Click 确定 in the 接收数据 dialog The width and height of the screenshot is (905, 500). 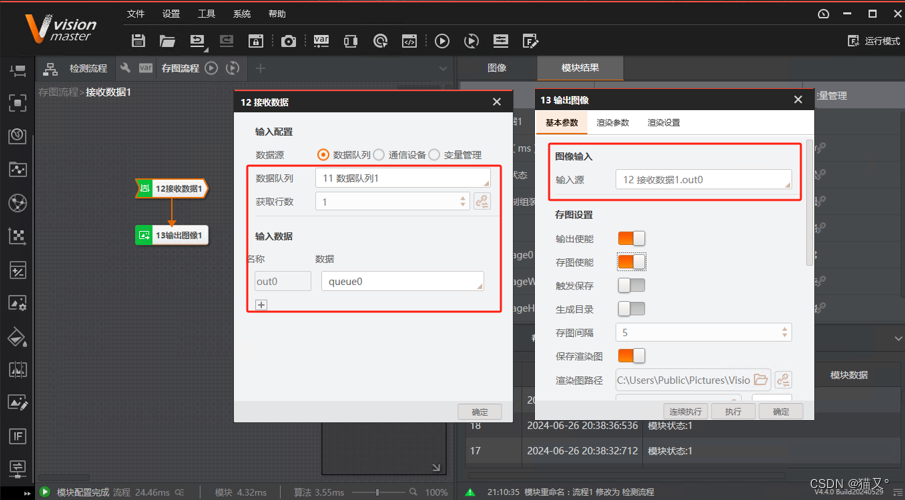[x=480, y=412]
